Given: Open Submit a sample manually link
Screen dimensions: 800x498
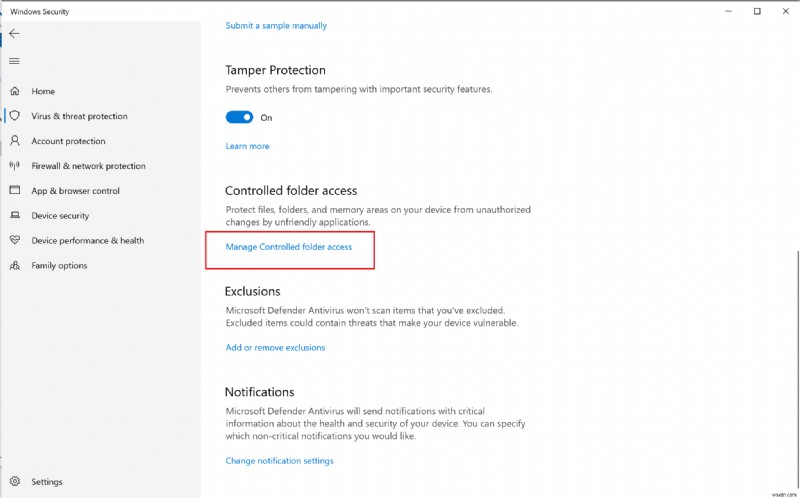Looking at the screenshot, I should [276, 25].
